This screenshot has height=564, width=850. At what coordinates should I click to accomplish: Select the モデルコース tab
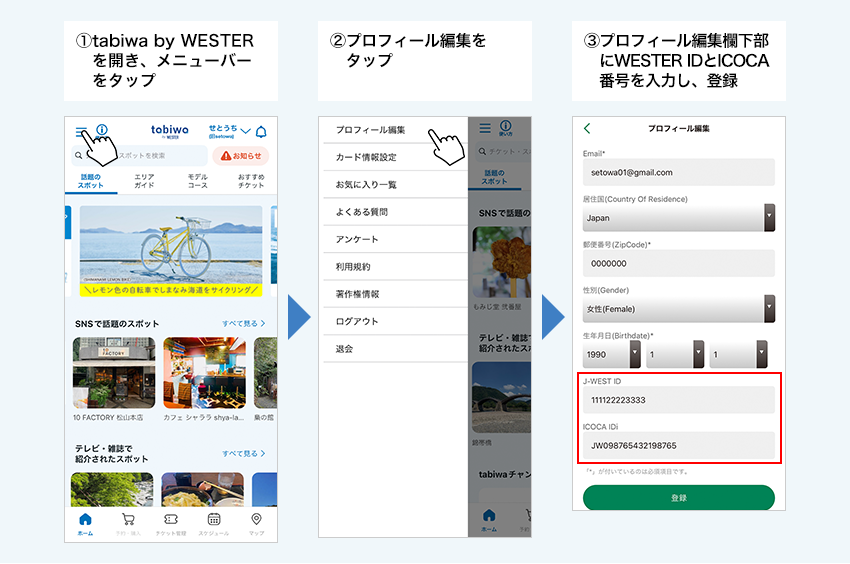197,181
